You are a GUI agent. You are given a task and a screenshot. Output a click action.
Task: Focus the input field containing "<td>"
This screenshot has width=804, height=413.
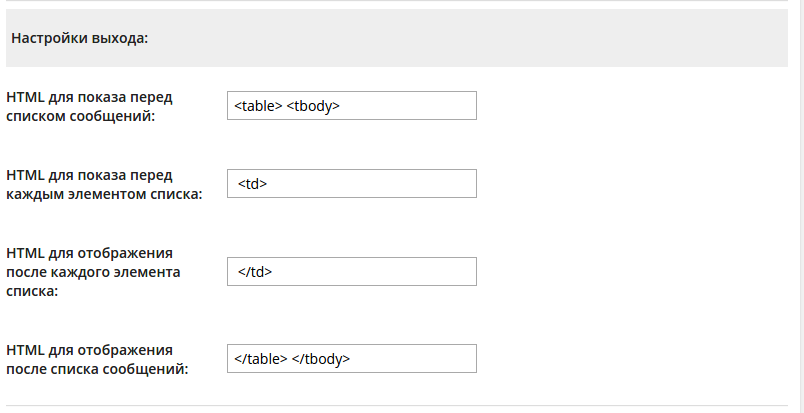pos(351,184)
